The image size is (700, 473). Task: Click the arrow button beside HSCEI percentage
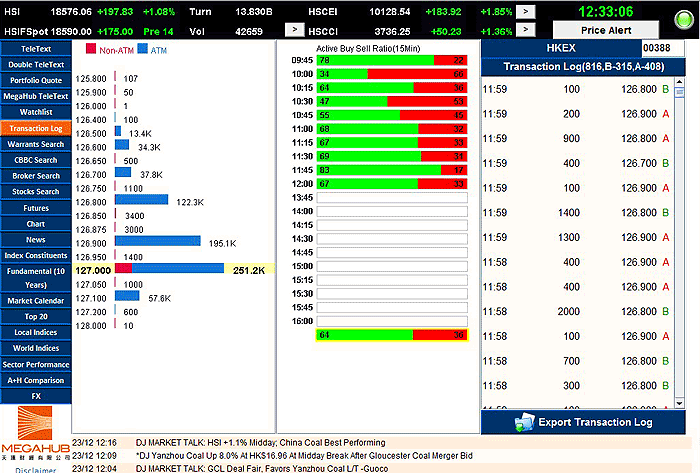[x=527, y=11]
